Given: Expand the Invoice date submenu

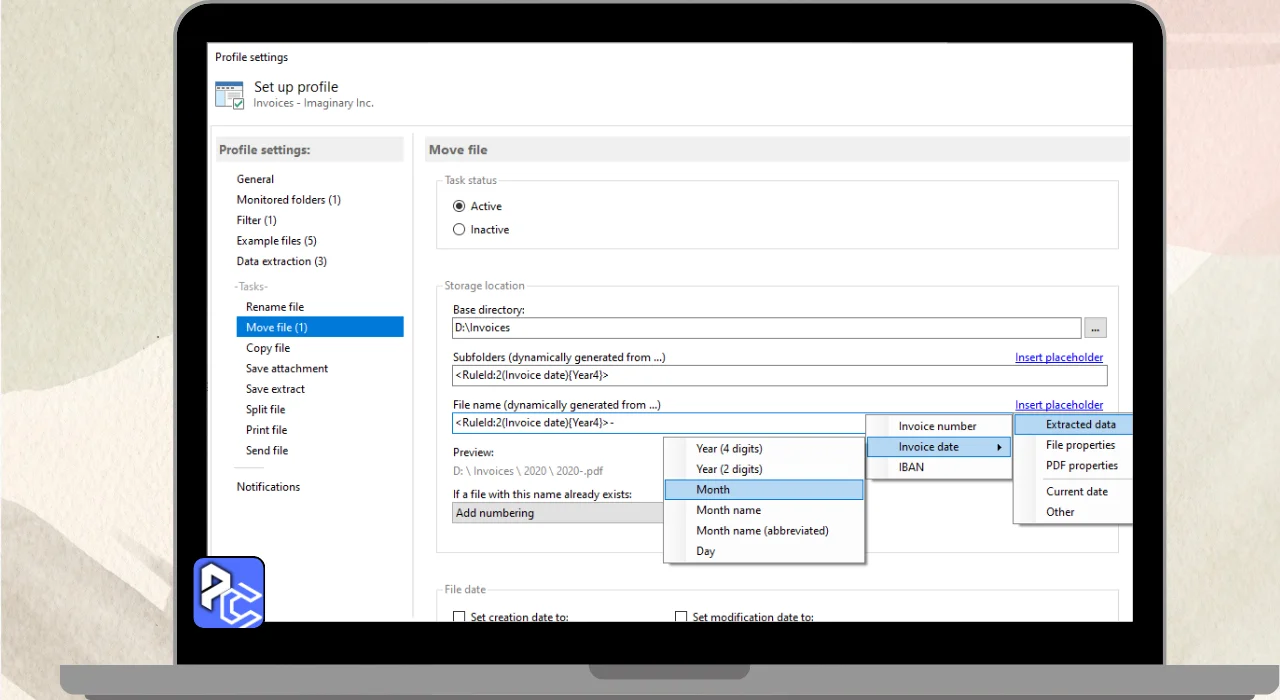Looking at the screenshot, I should [938, 447].
